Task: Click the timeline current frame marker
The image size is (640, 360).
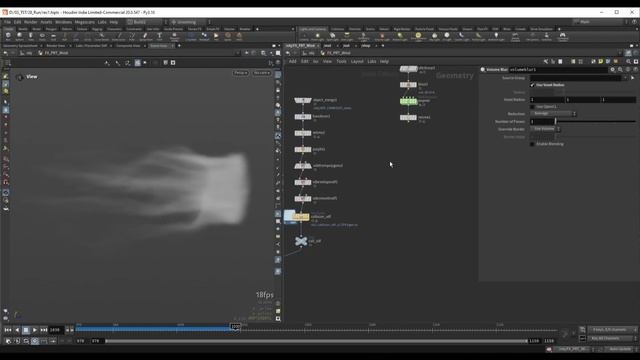Action: 236,327
